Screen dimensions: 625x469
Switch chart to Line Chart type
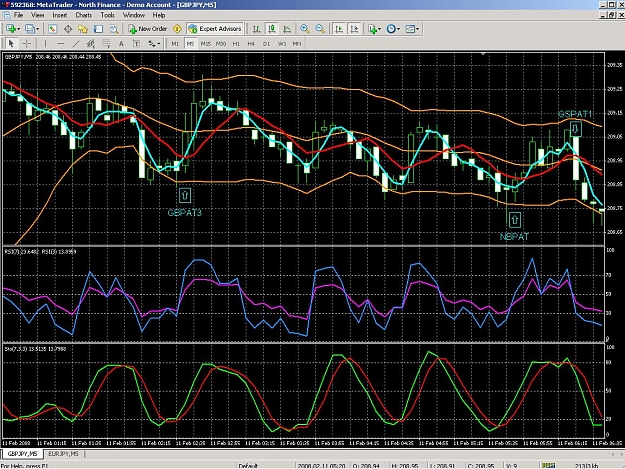click(x=287, y=29)
